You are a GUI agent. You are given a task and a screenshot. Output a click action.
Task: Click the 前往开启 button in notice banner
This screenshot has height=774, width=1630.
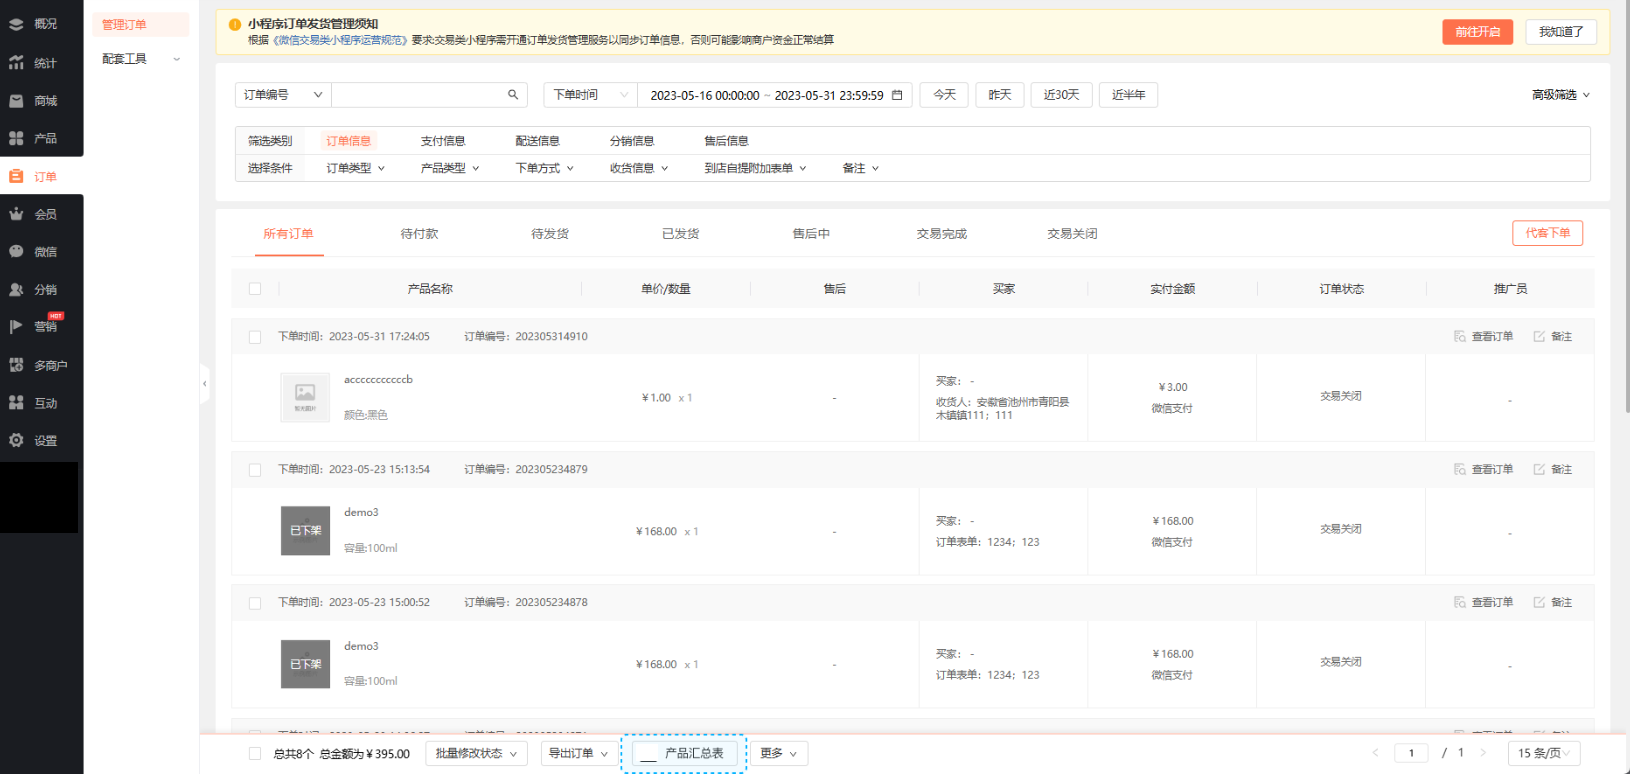(1477, 32)
